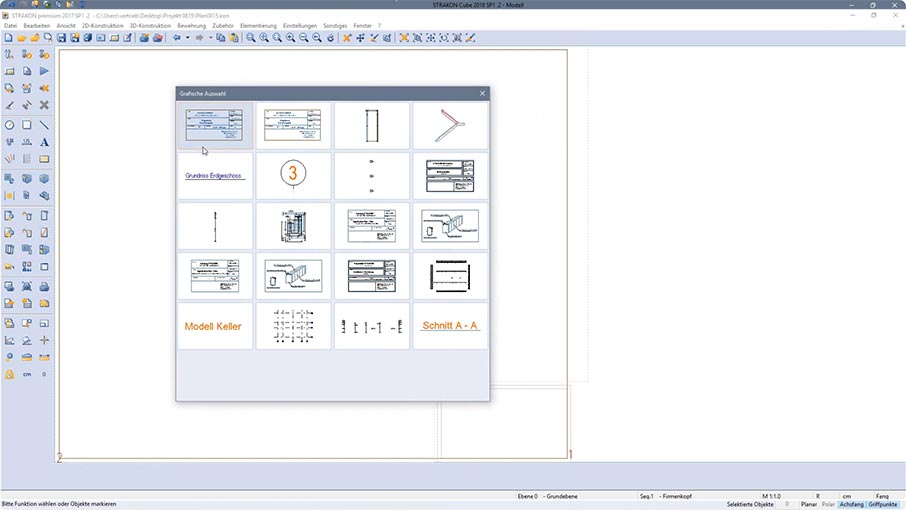Viewport: 906px width, 510px height.
Task: Choose the Schnitt A - A thumbnail
Action: 450,326
